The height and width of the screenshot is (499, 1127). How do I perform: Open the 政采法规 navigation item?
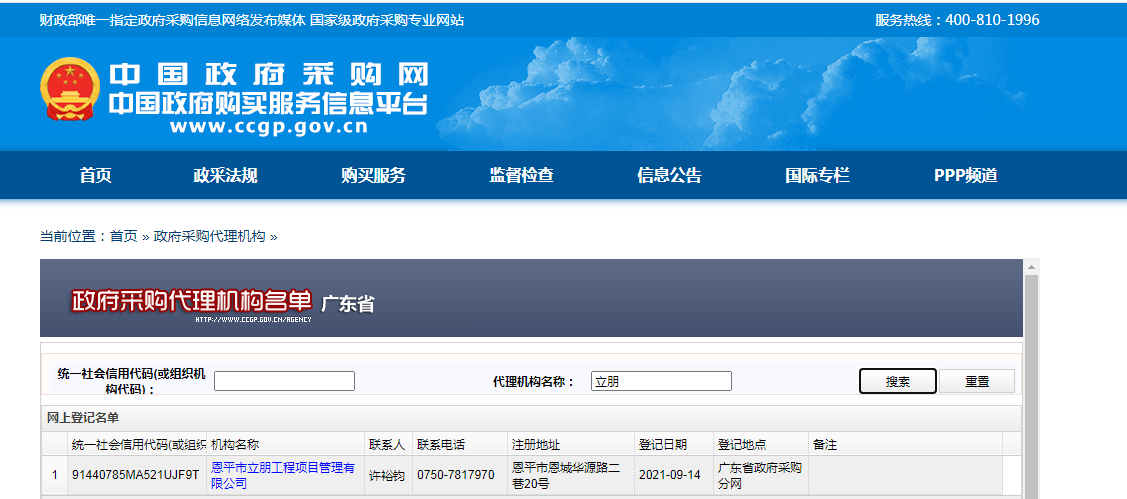point(226,175)
